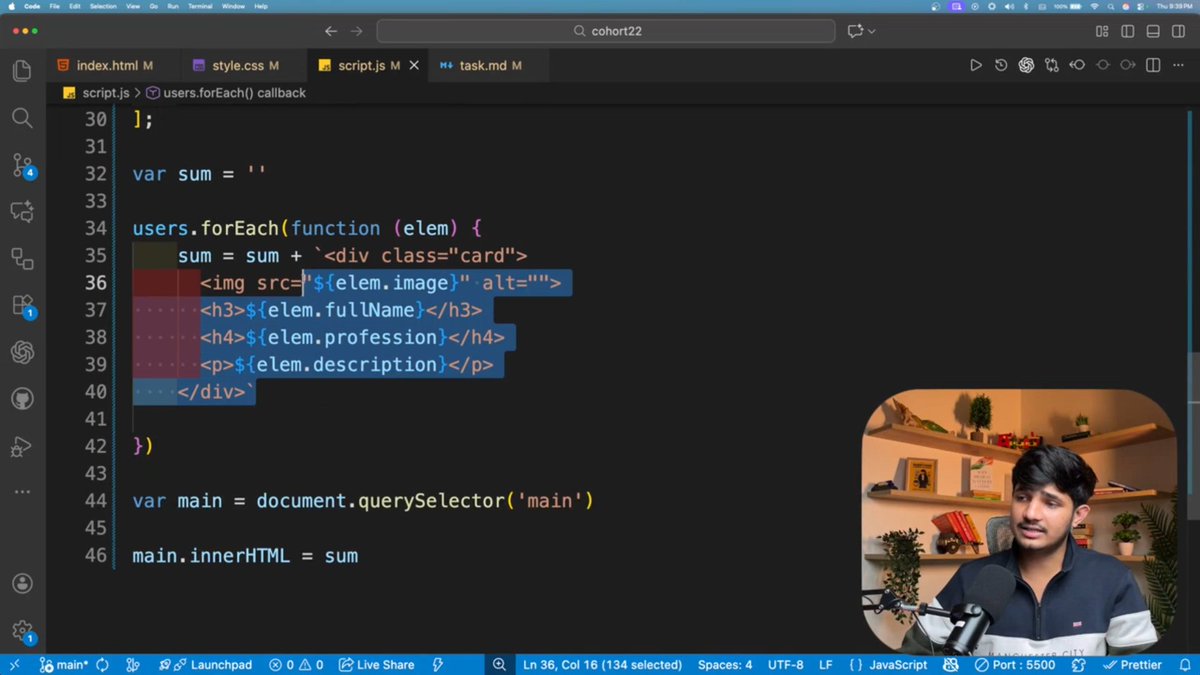The width and height of the screenshot is (1200, 675).
Task: Open the Source Control sidebar icon
Action: pyautogui.click(x=22, y=165)
